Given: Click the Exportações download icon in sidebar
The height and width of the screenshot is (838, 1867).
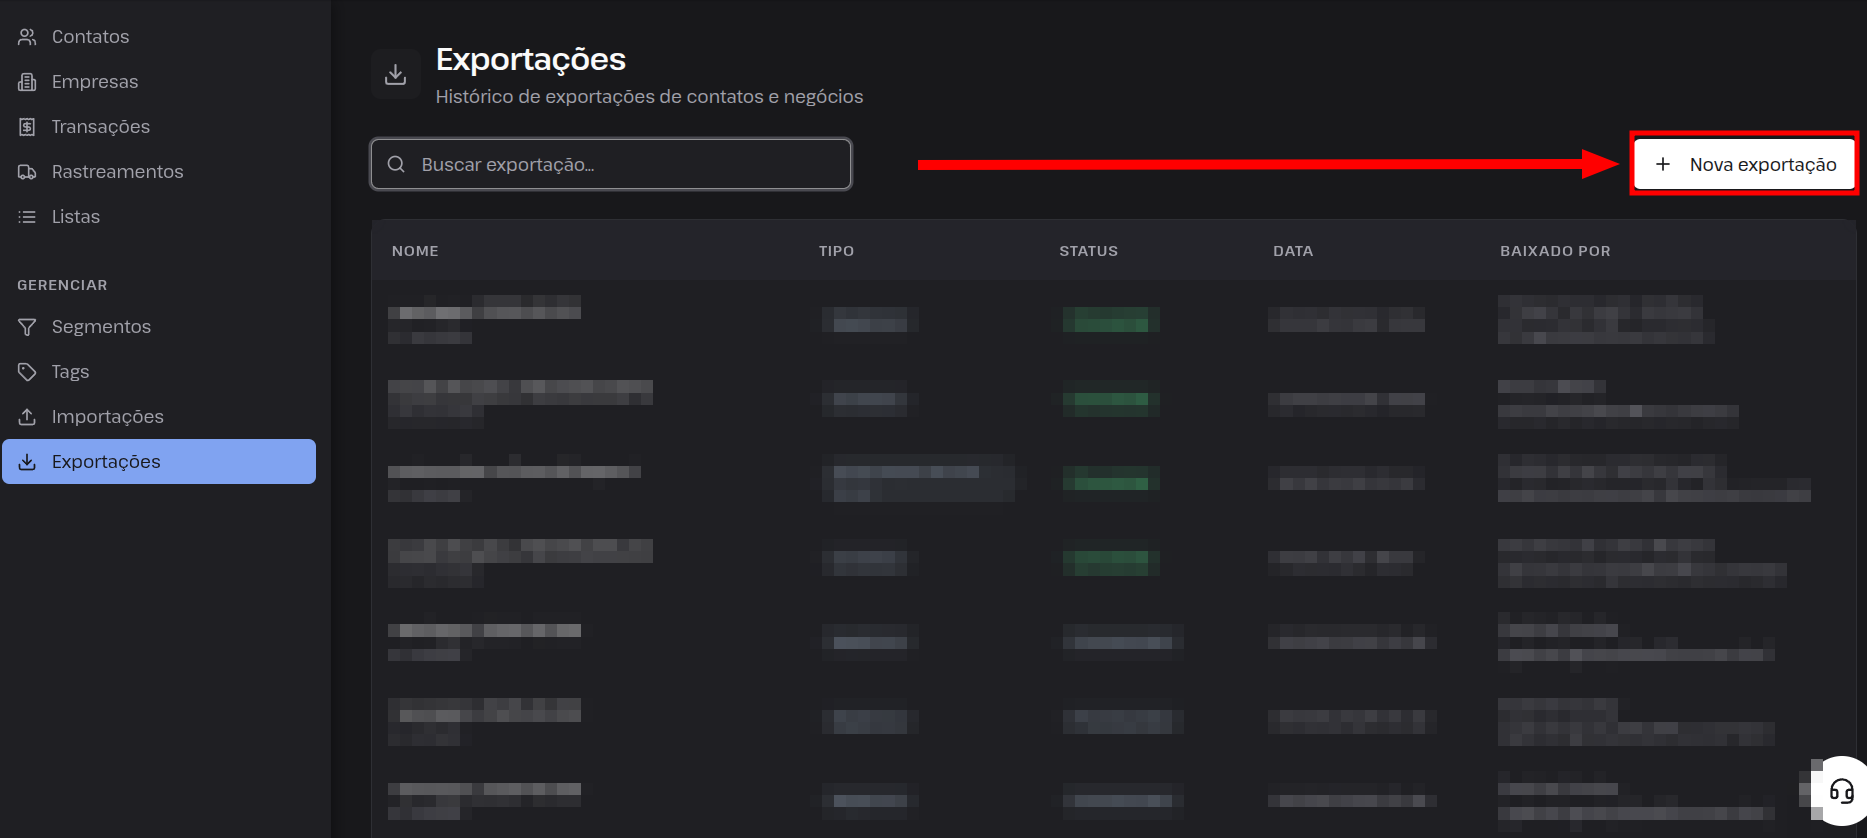Looking at the screenshot, I should tap(27, 462).
